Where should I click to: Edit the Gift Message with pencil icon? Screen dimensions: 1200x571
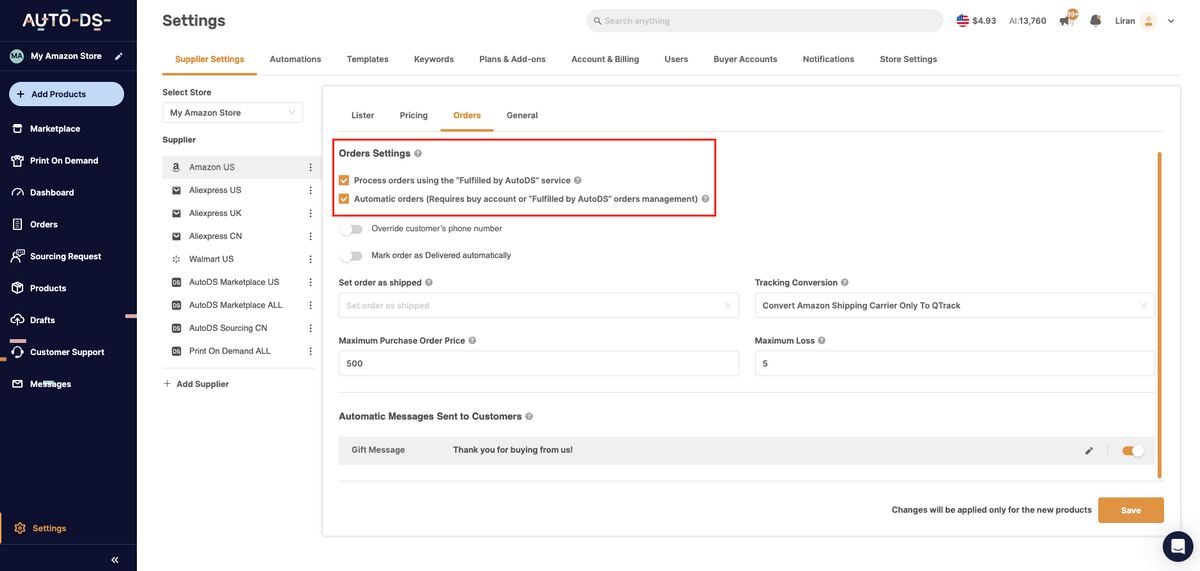[1089, 451]
